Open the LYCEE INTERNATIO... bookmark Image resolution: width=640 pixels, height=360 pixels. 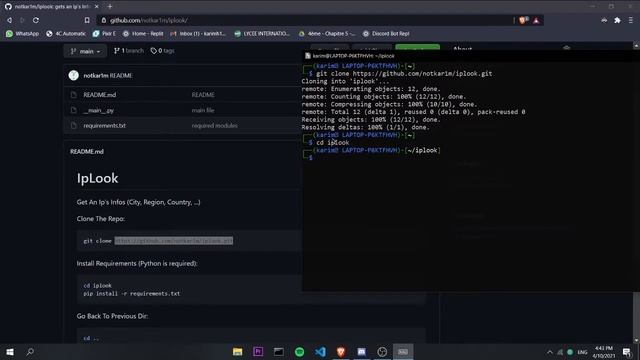(x=262, y=33)
